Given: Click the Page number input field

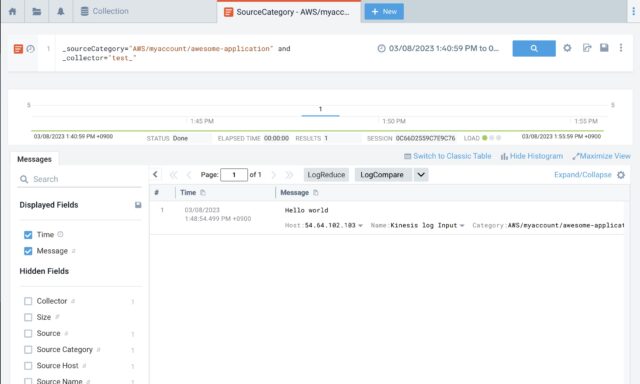Looking at the screenshot, I should pyautogui.click(x=234, y=175).
